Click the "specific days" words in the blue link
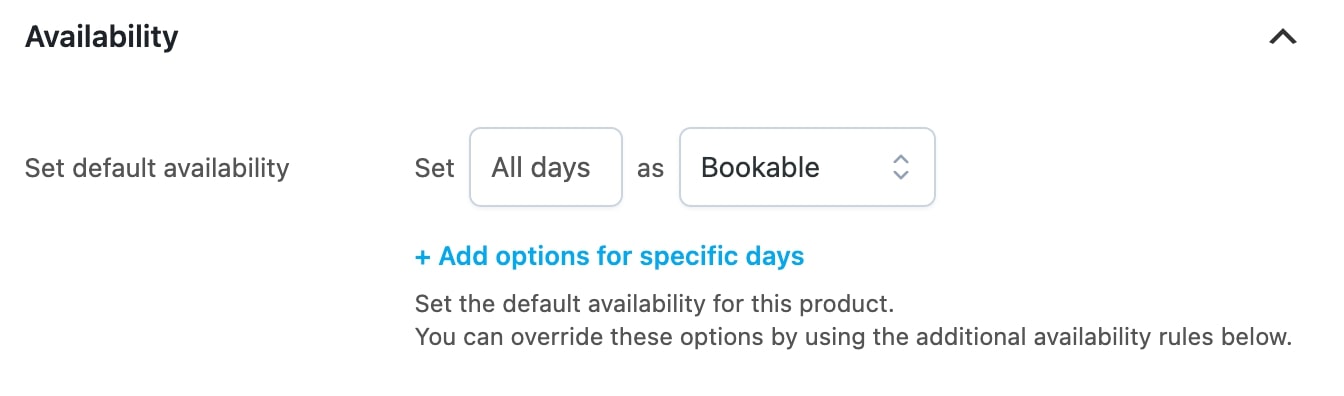Image resolution: width=1344 pixels, height=396 pixels. 722,256
